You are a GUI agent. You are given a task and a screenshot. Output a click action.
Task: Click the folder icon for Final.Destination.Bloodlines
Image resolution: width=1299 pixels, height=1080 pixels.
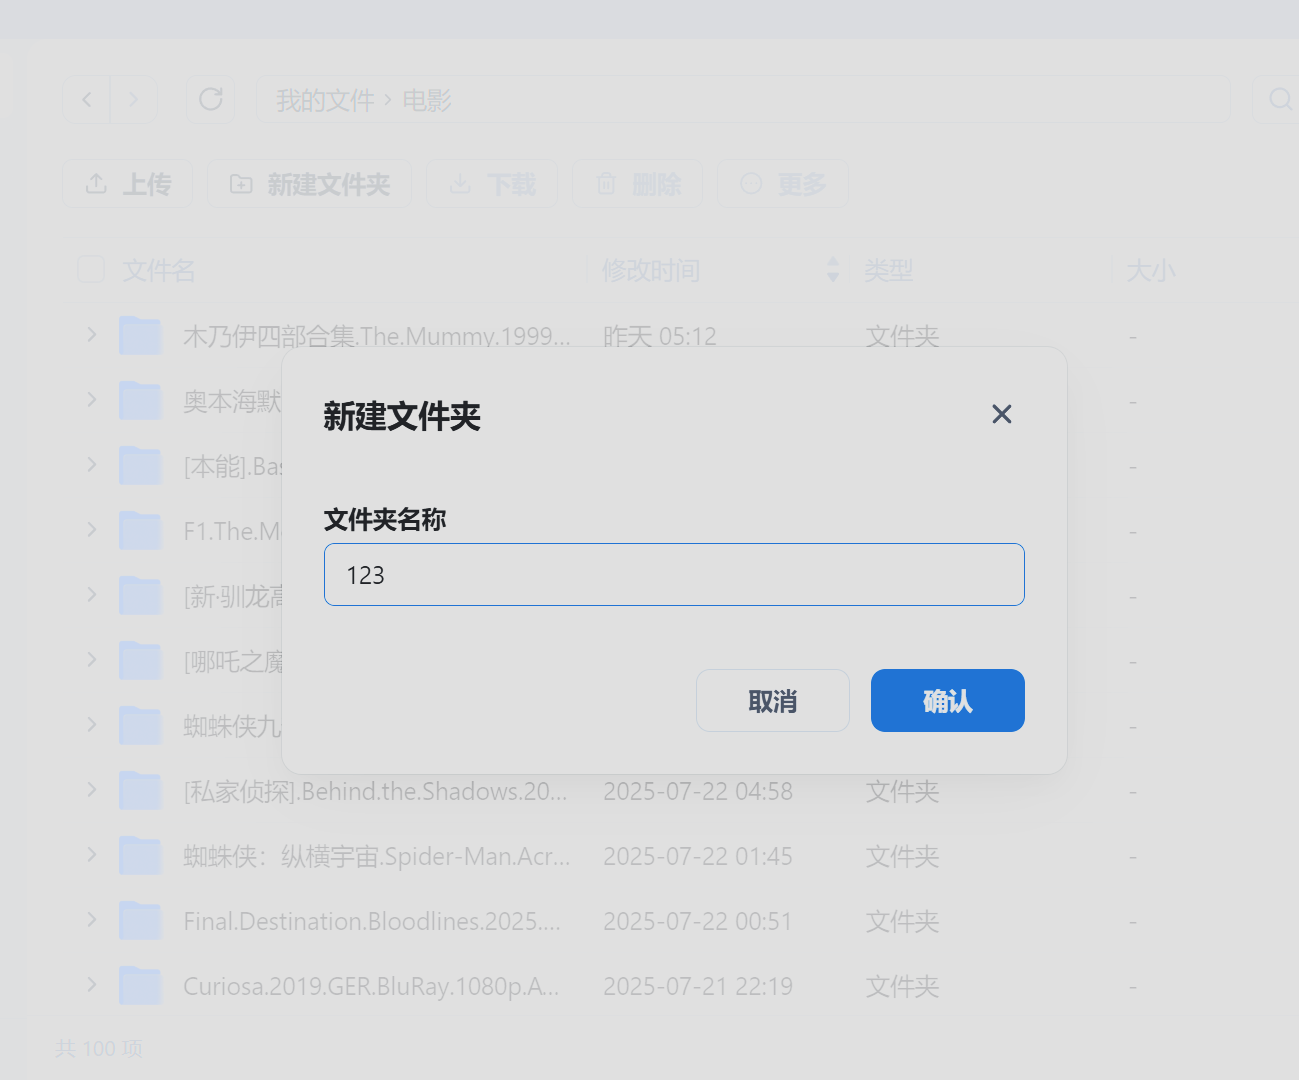tap(140, 921)
